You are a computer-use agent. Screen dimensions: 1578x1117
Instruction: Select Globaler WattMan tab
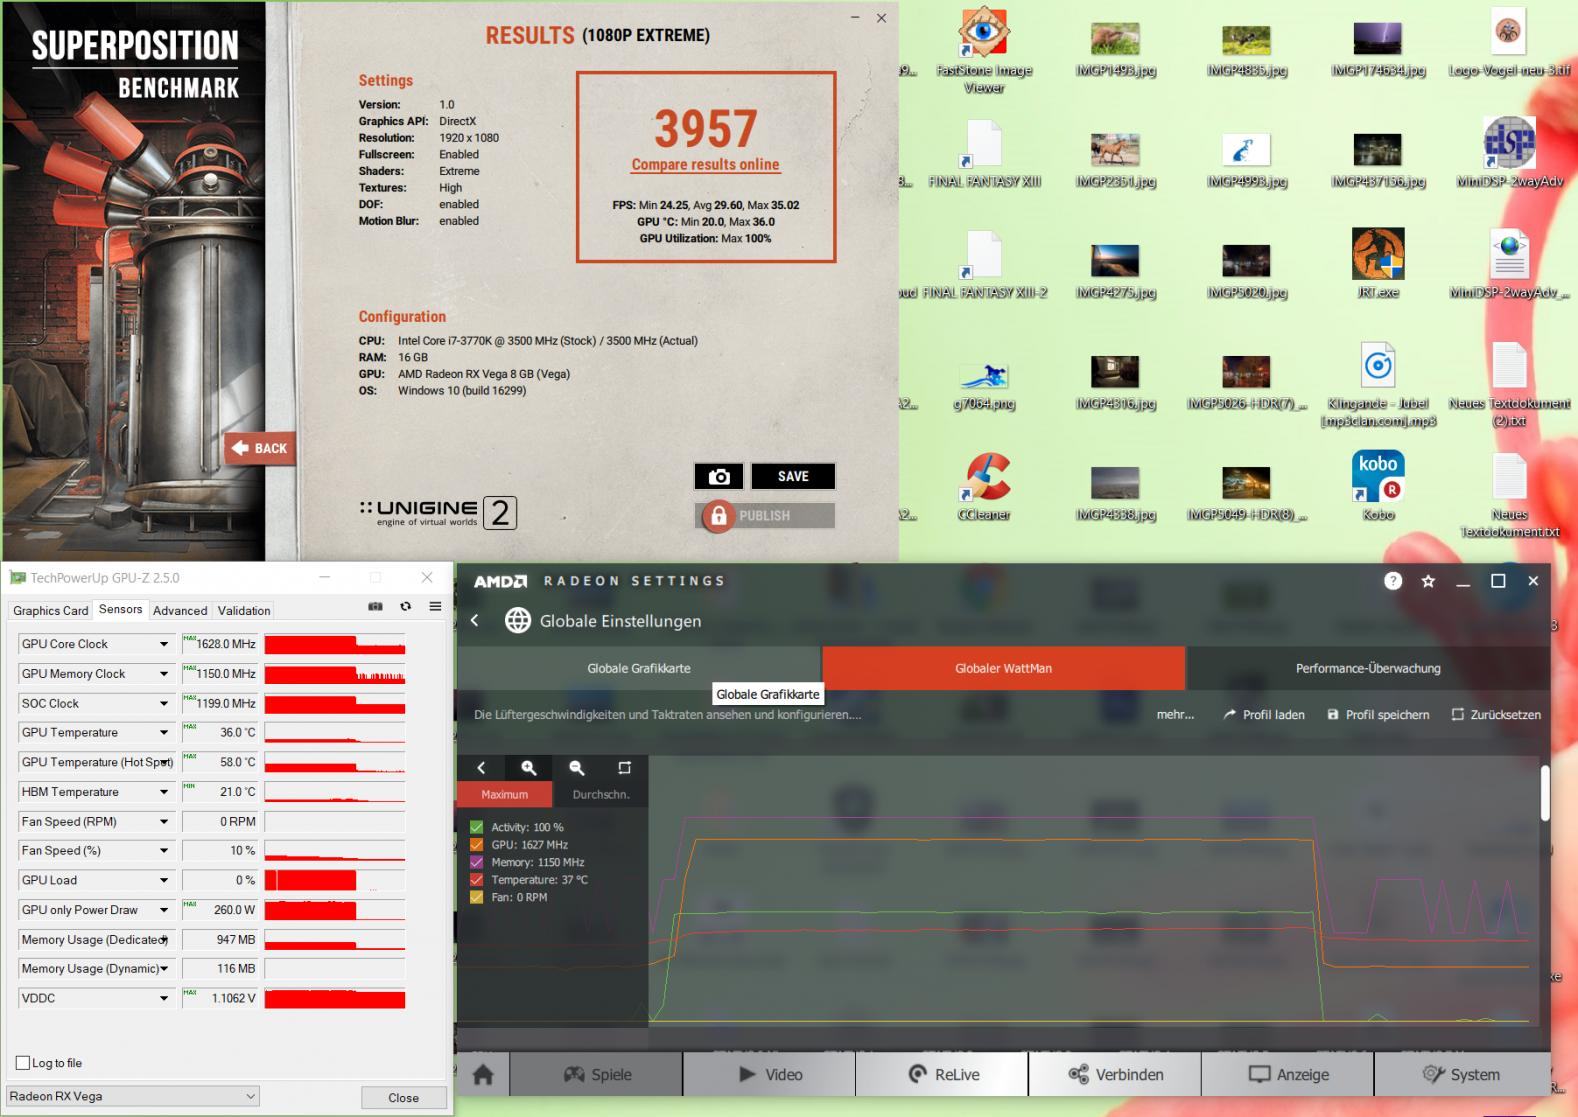tap(1003, 668)
